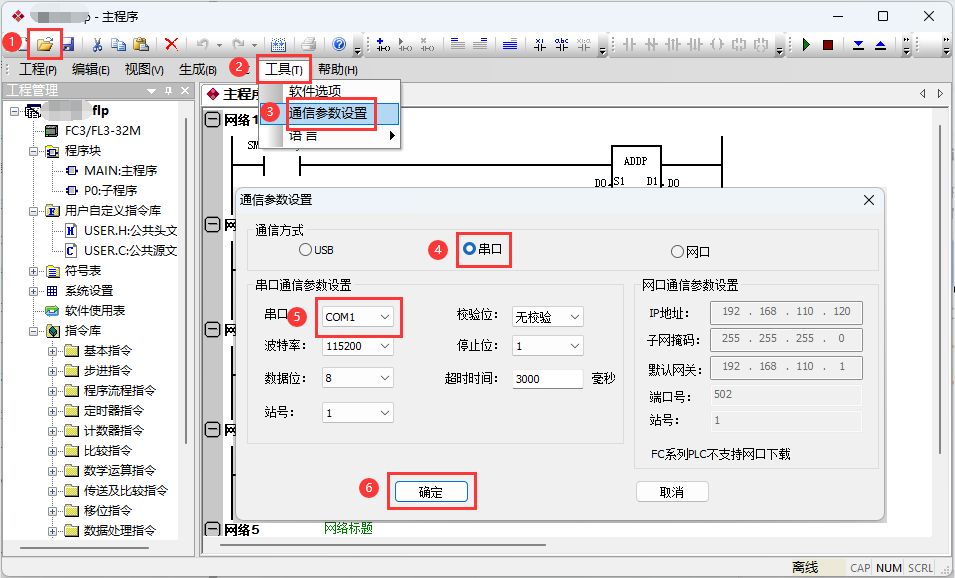Image resolution: width=955 pixels, height=578 pixels.
Task: Confirm settings with the 确定 button
Action: click(x=432, y=491)
